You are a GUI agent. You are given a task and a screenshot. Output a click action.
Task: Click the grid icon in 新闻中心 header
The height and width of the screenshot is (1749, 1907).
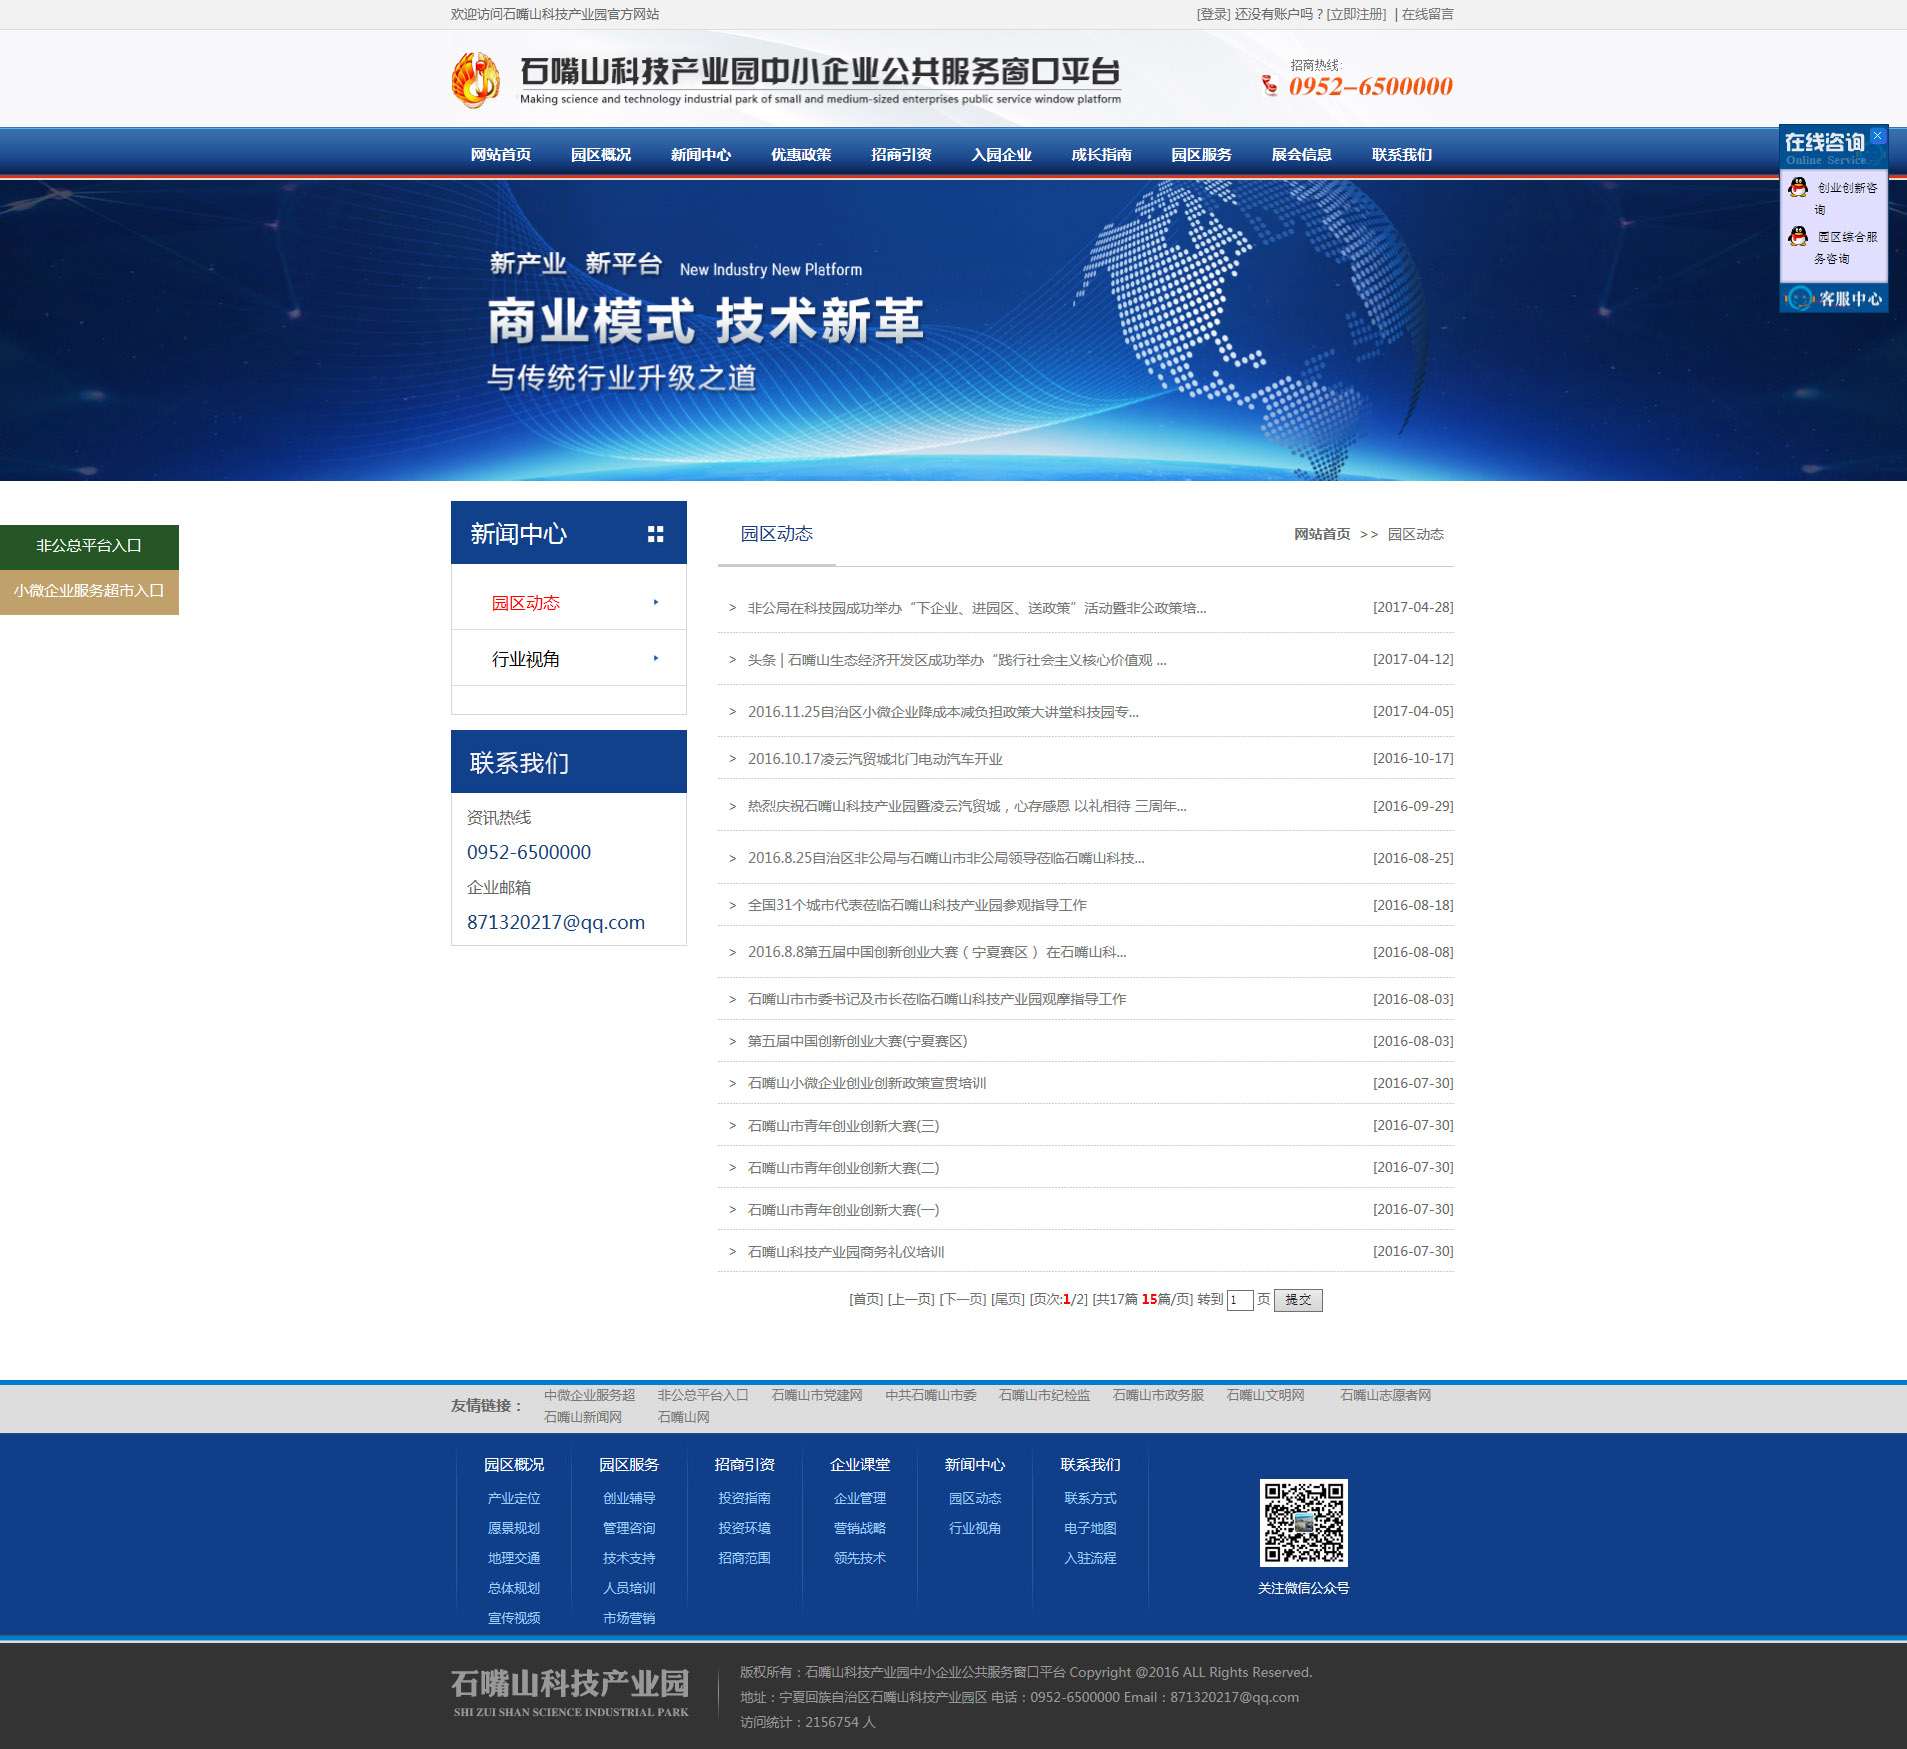pyautogui.click(x=655, y=534)
